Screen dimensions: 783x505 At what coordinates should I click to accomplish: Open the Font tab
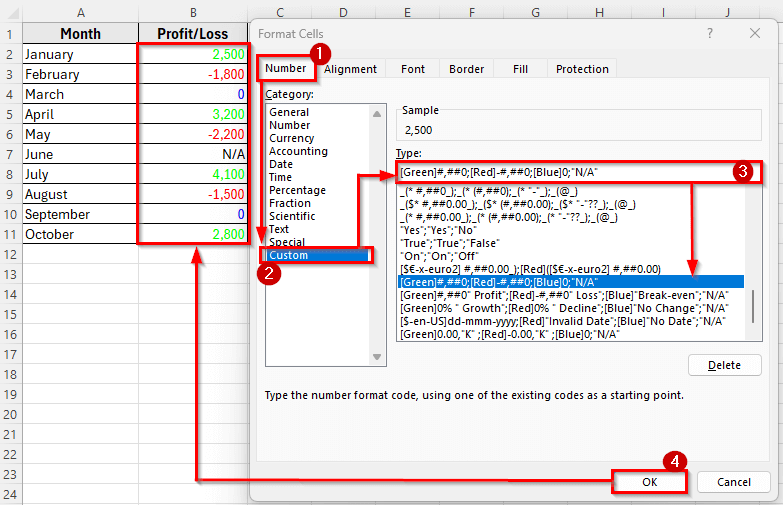coord(413,69)
